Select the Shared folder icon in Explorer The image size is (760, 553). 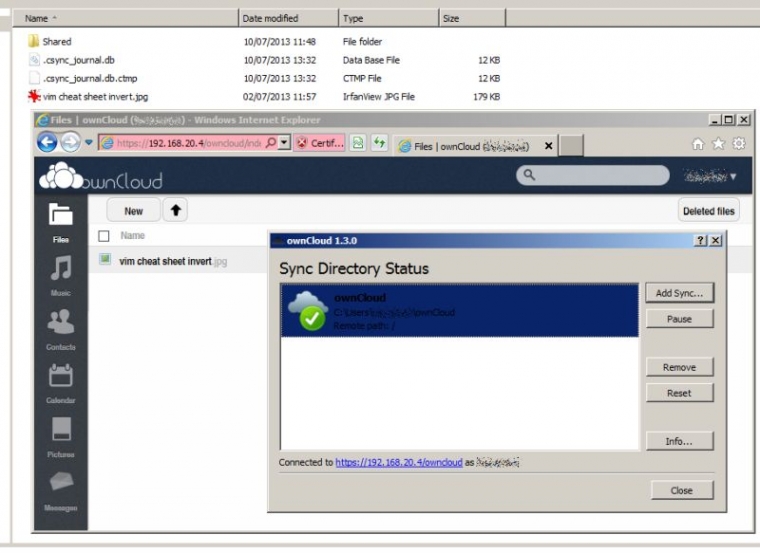coord(33,41)
